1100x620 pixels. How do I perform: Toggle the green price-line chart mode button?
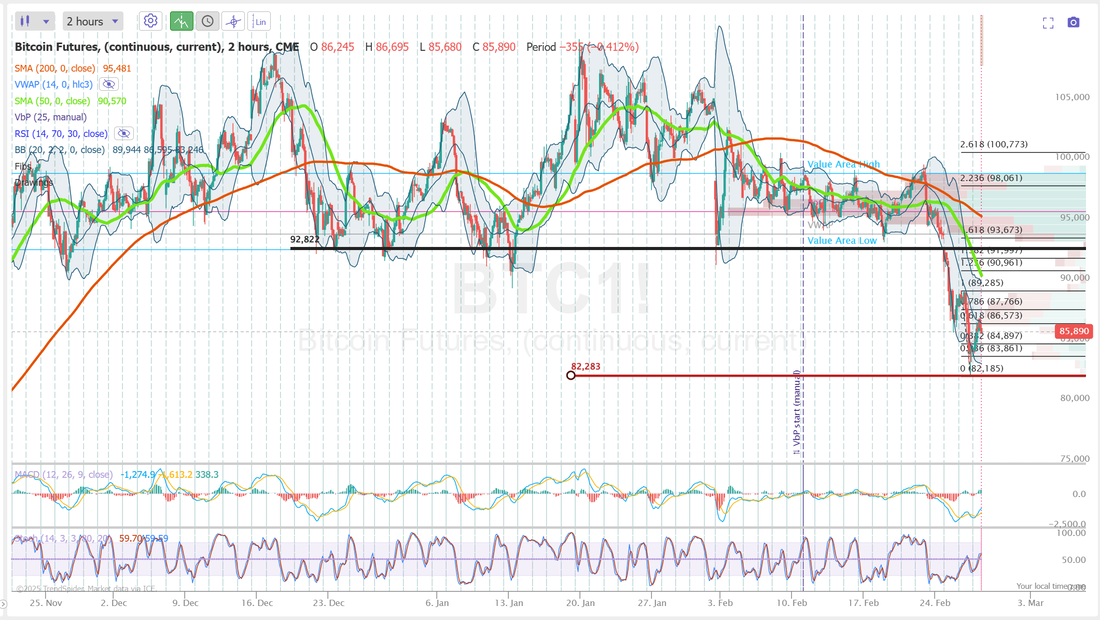[181, 21]
